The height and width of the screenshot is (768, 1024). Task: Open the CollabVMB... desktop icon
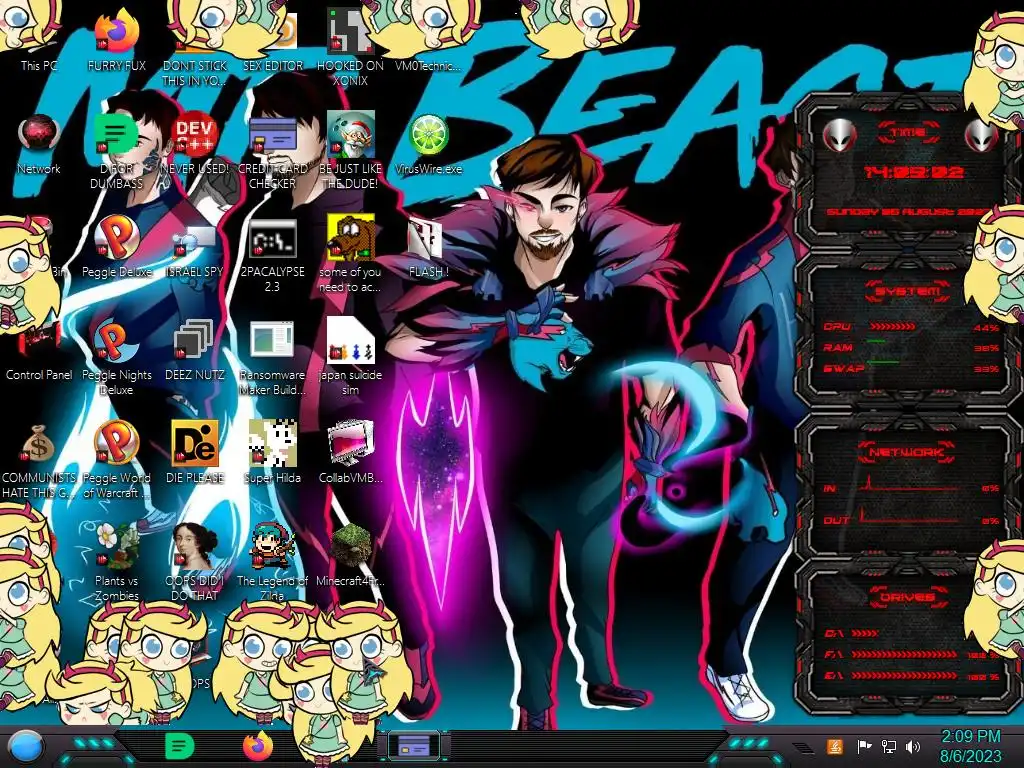coord(350,453)
